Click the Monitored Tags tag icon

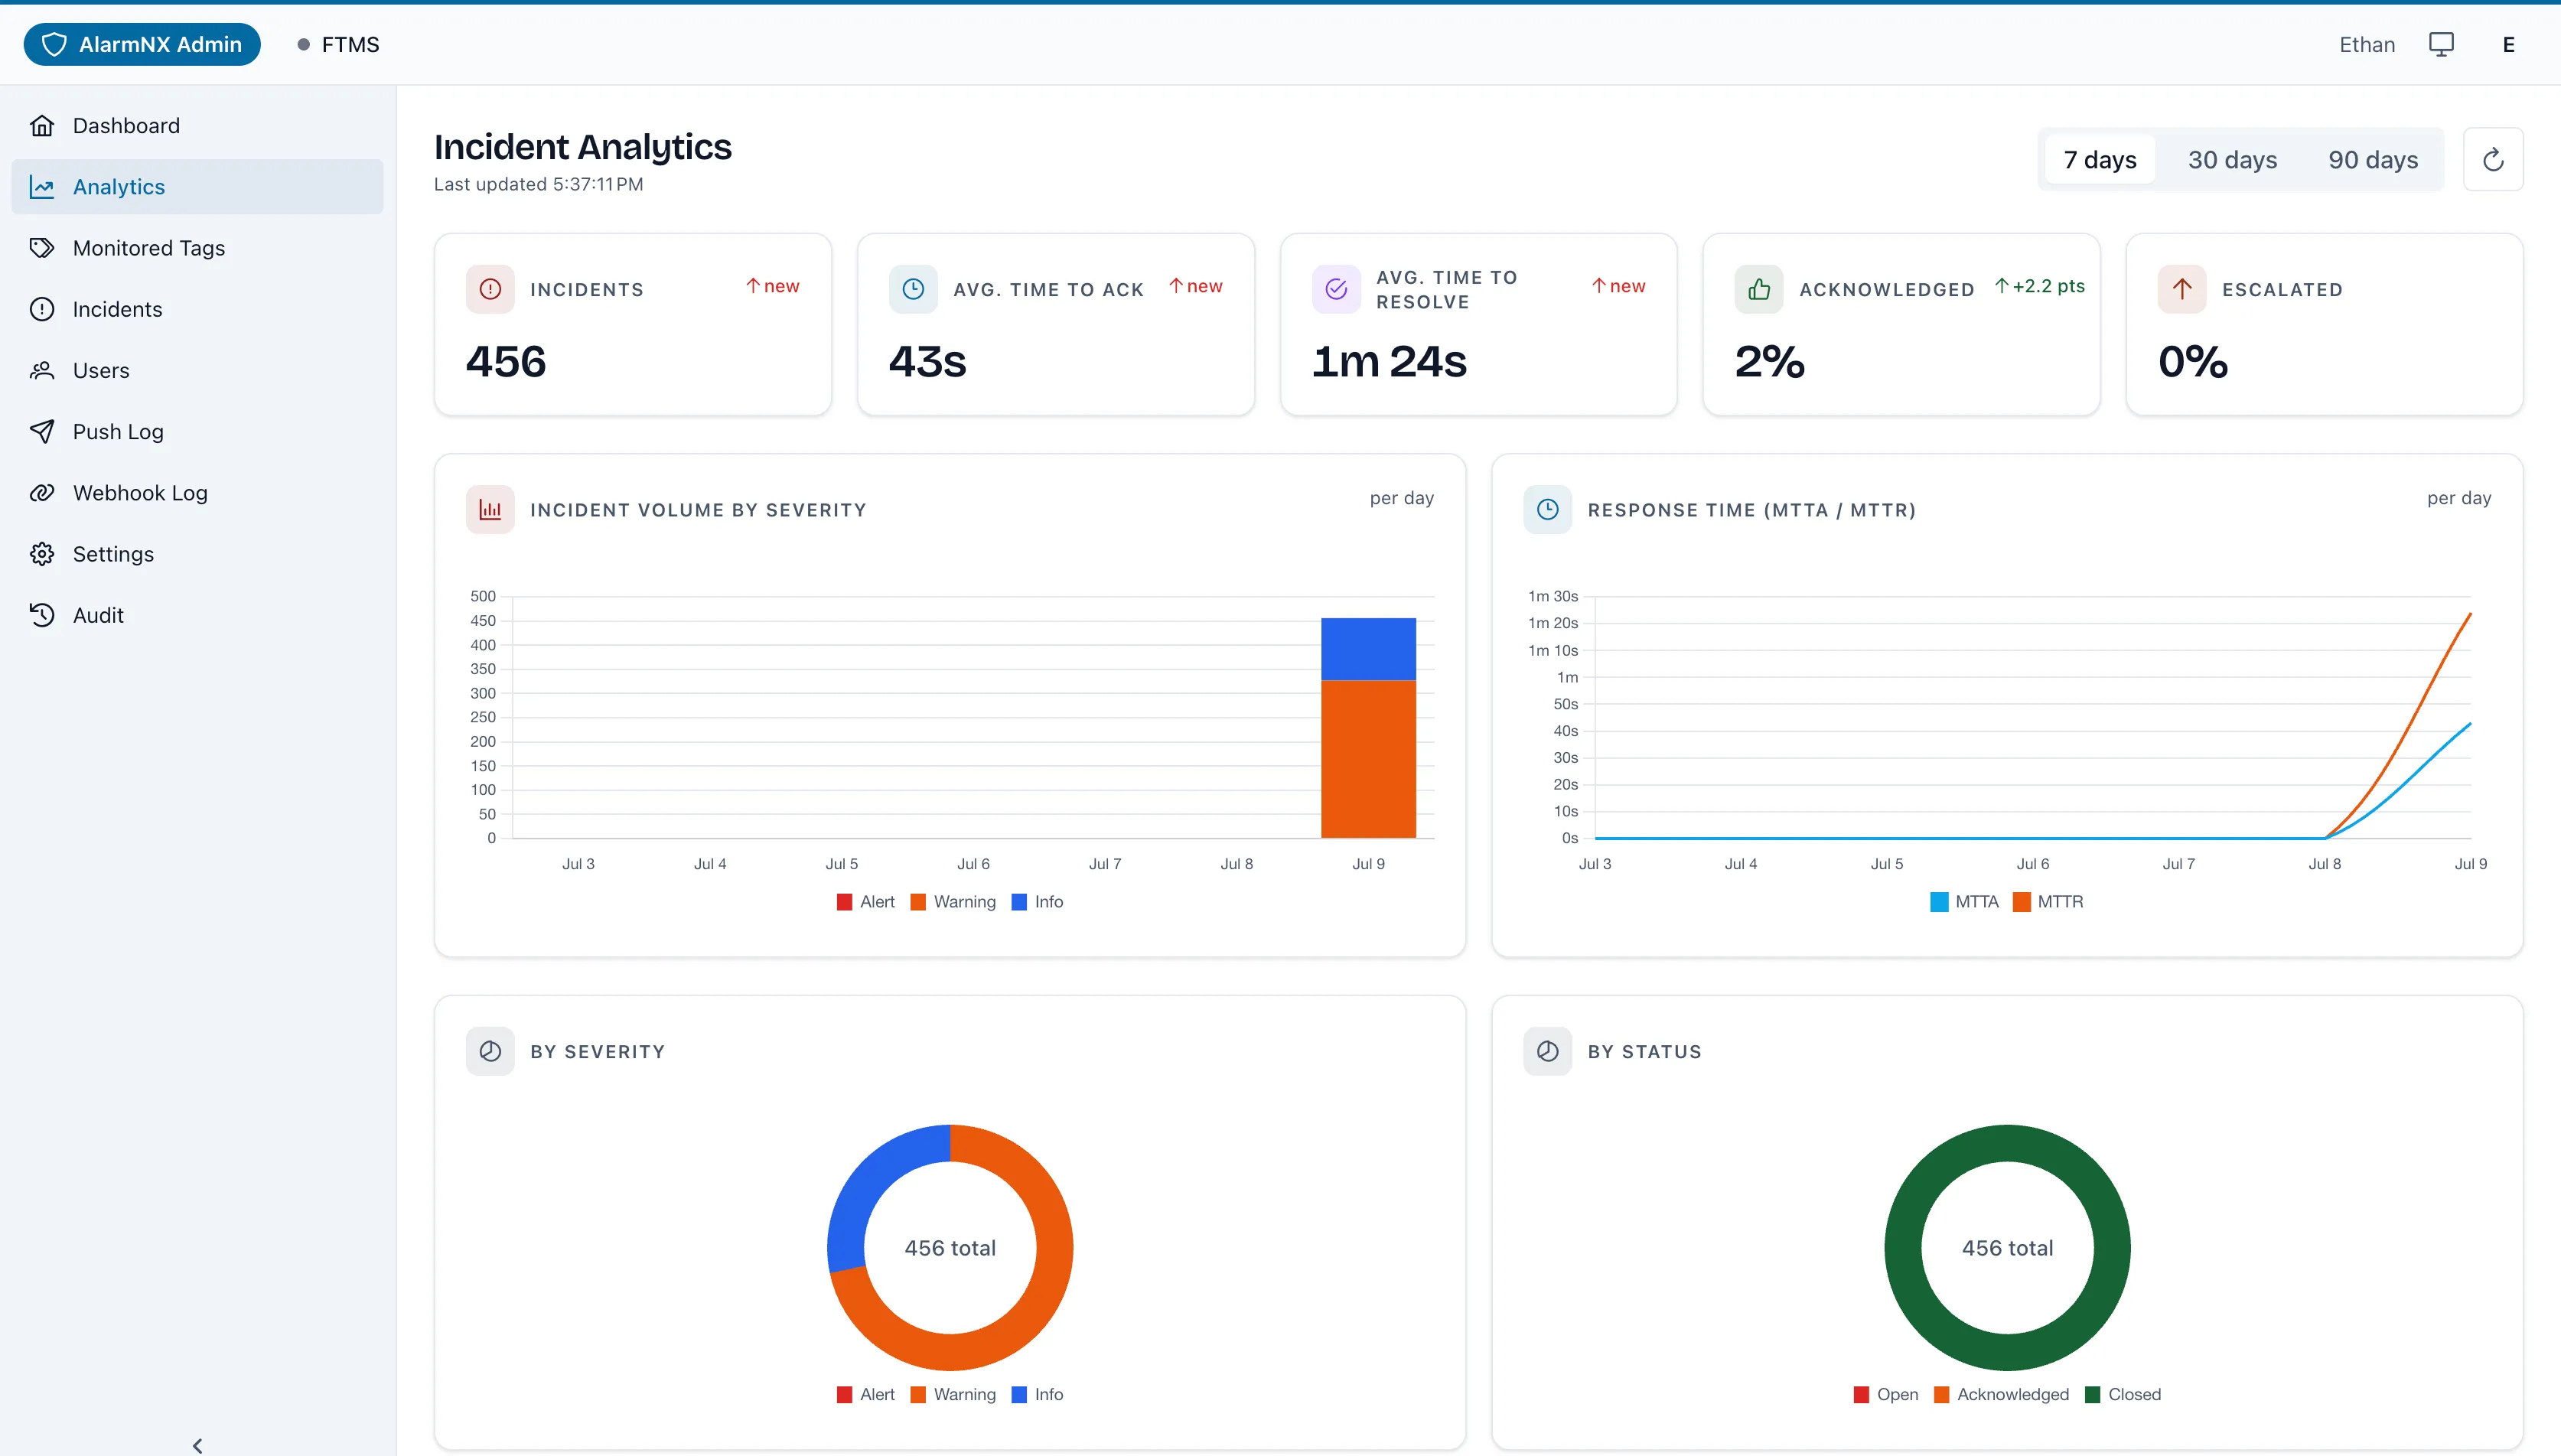42,248
